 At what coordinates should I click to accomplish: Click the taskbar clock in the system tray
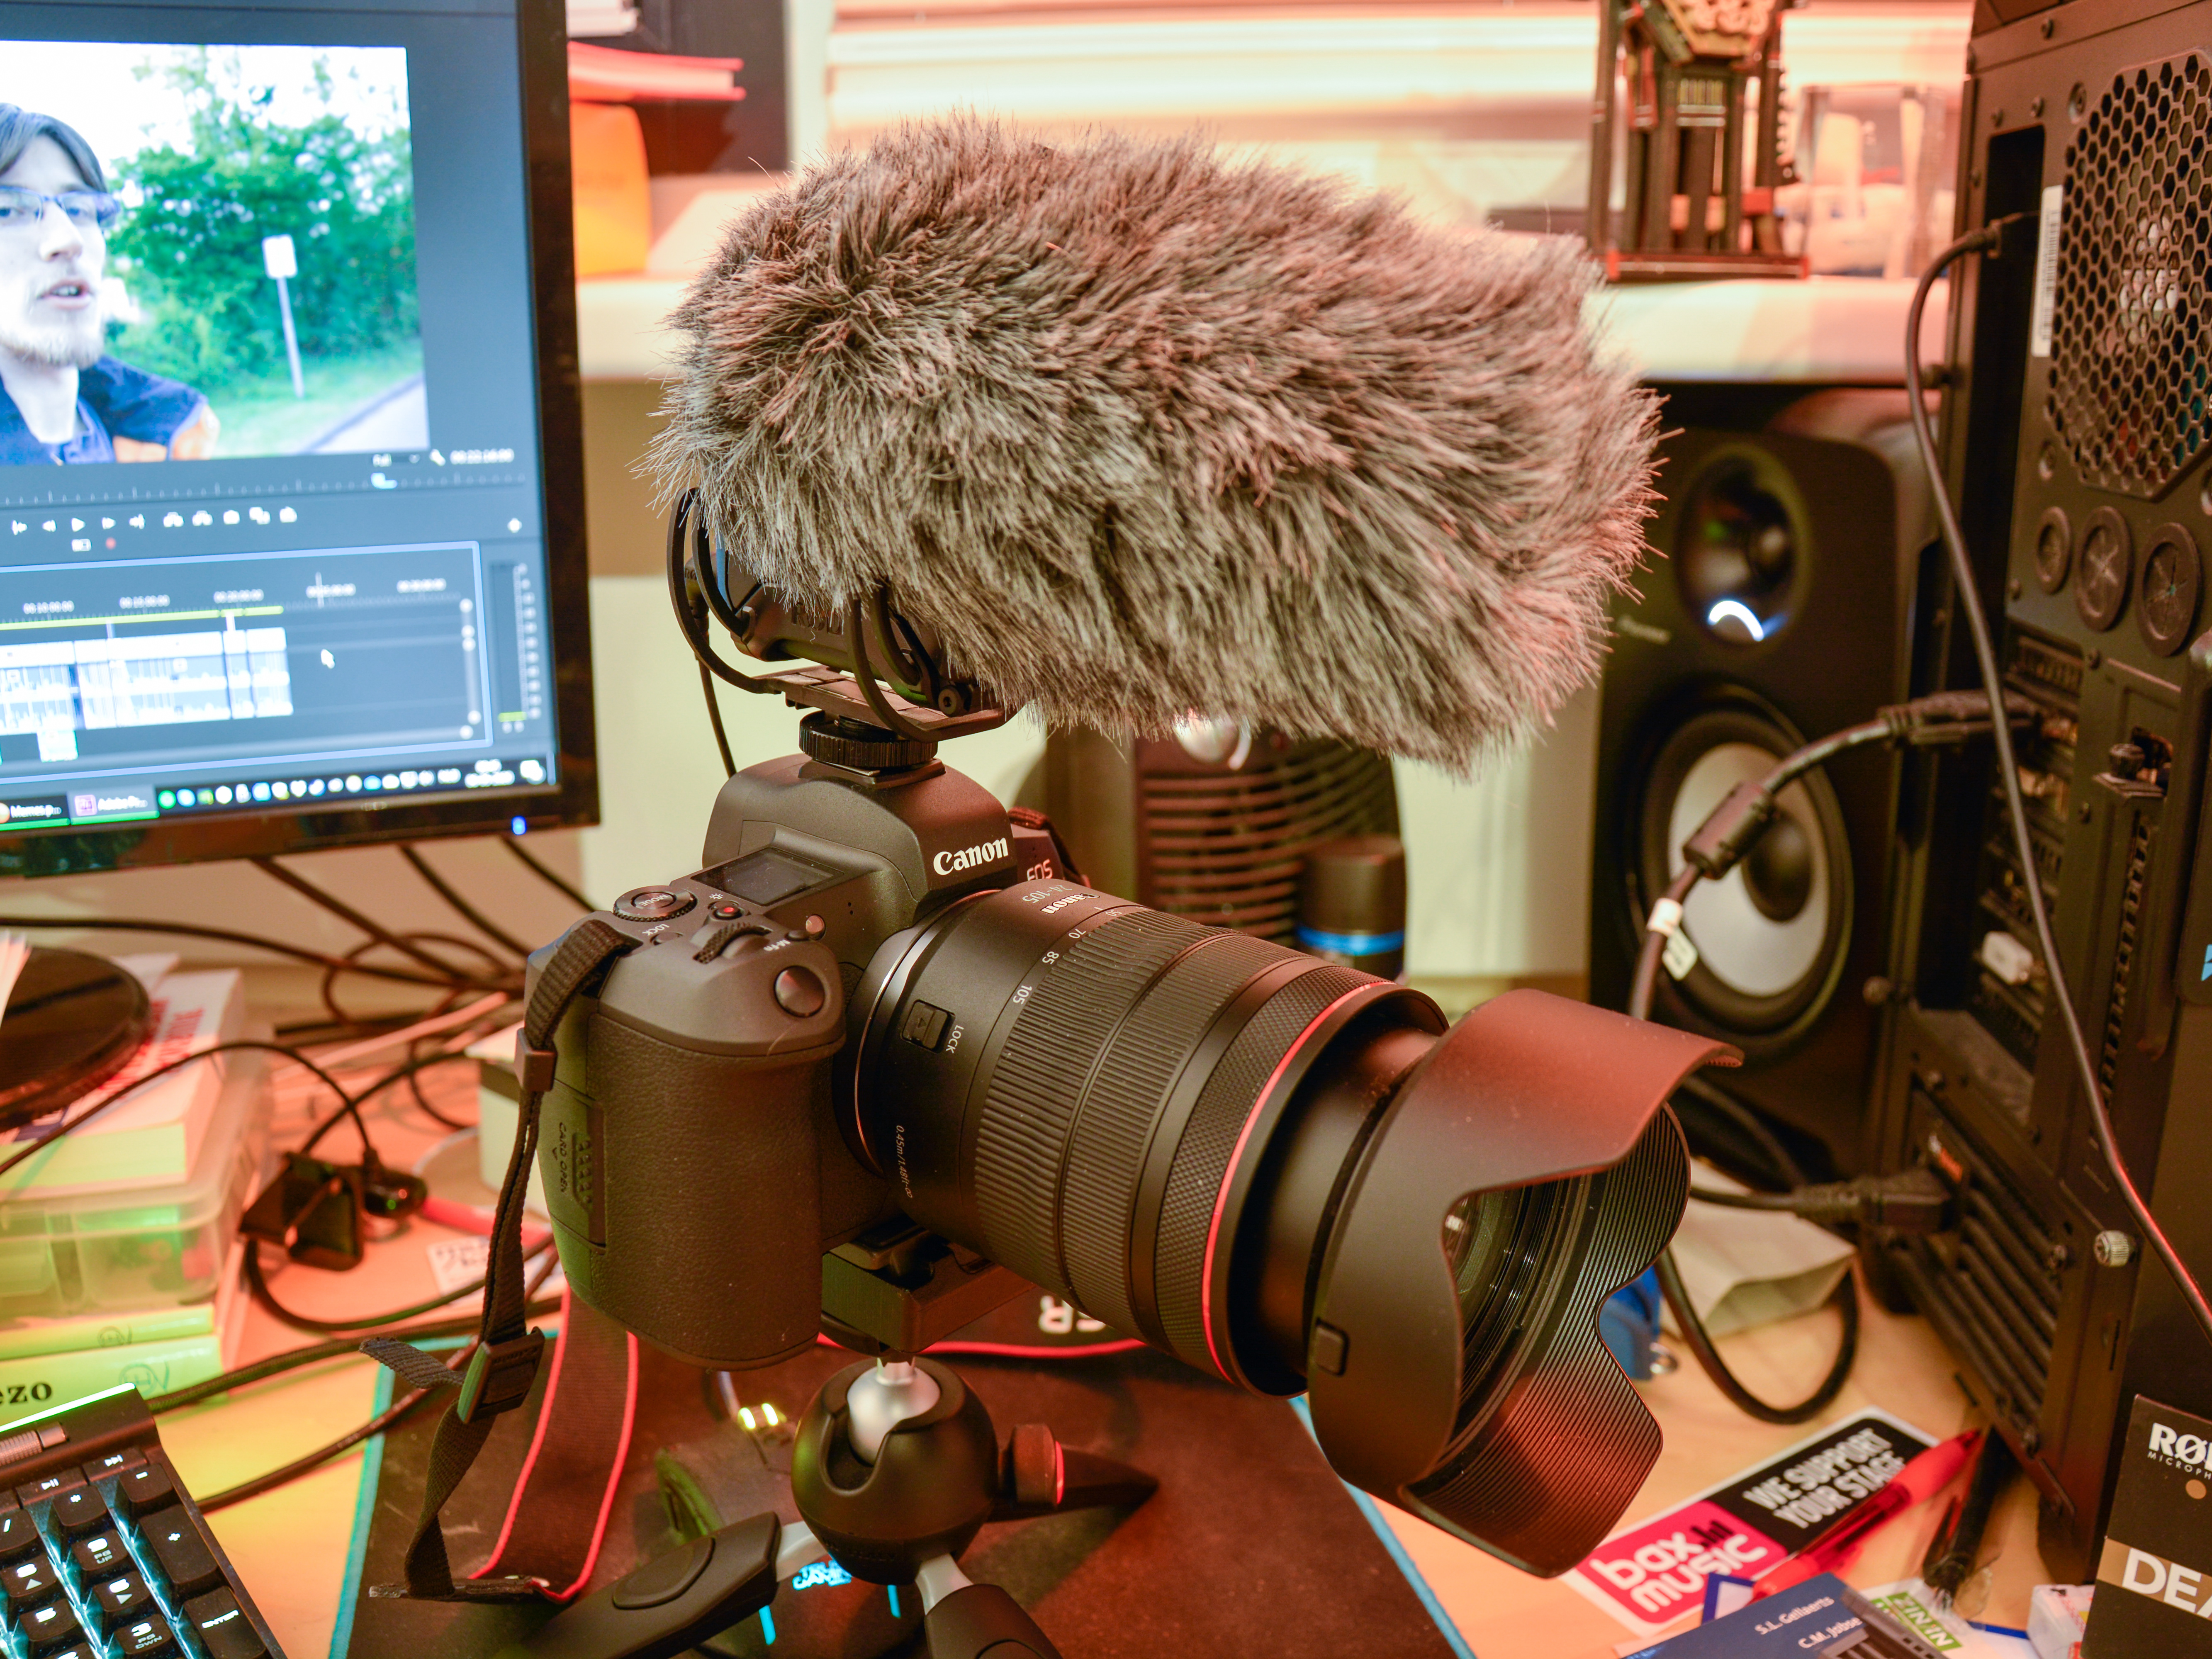click(x=490, y=774)
